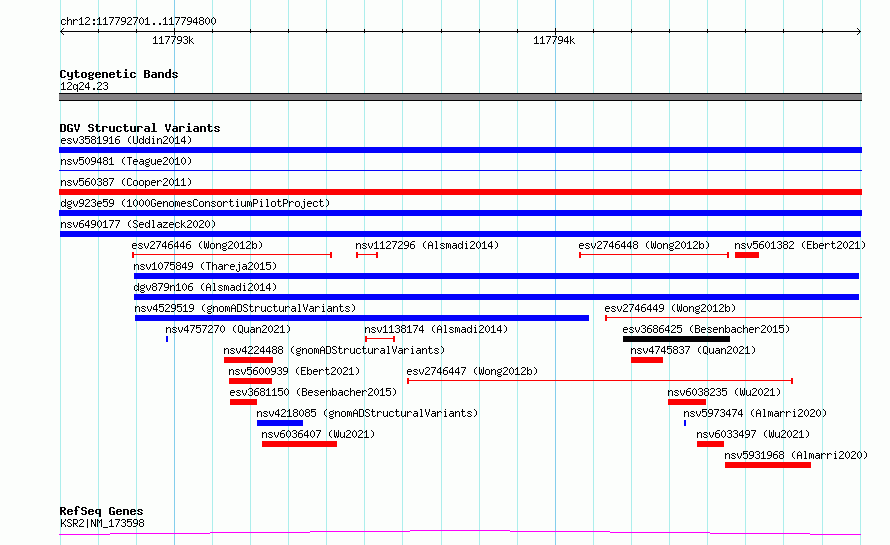The image size is (890, 545).
Task: Click the magenta KSR2 gene track line
Action: [x=460, y=533]
